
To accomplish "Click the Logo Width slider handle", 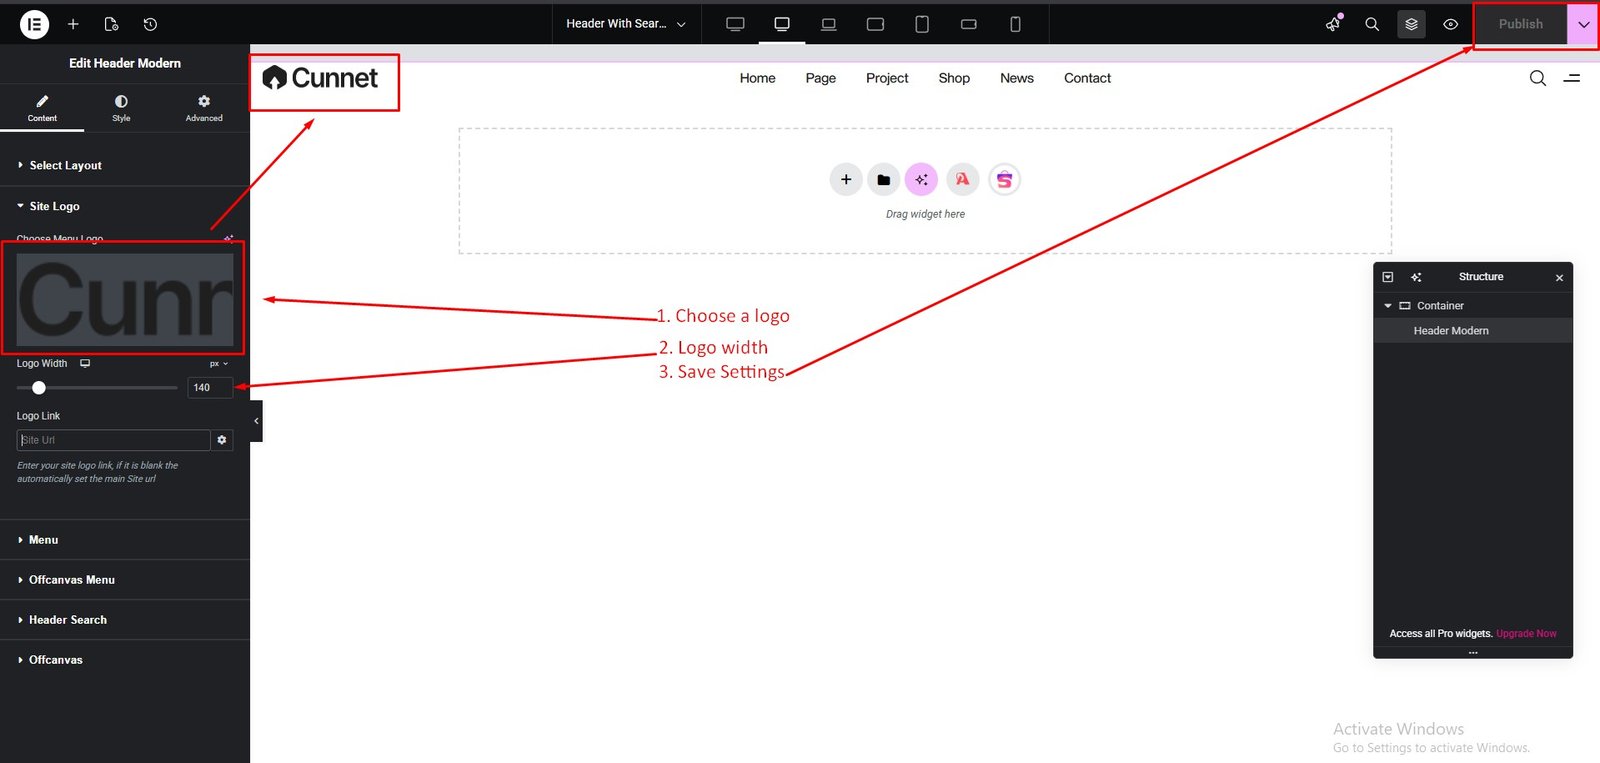I will coord(39,388).
